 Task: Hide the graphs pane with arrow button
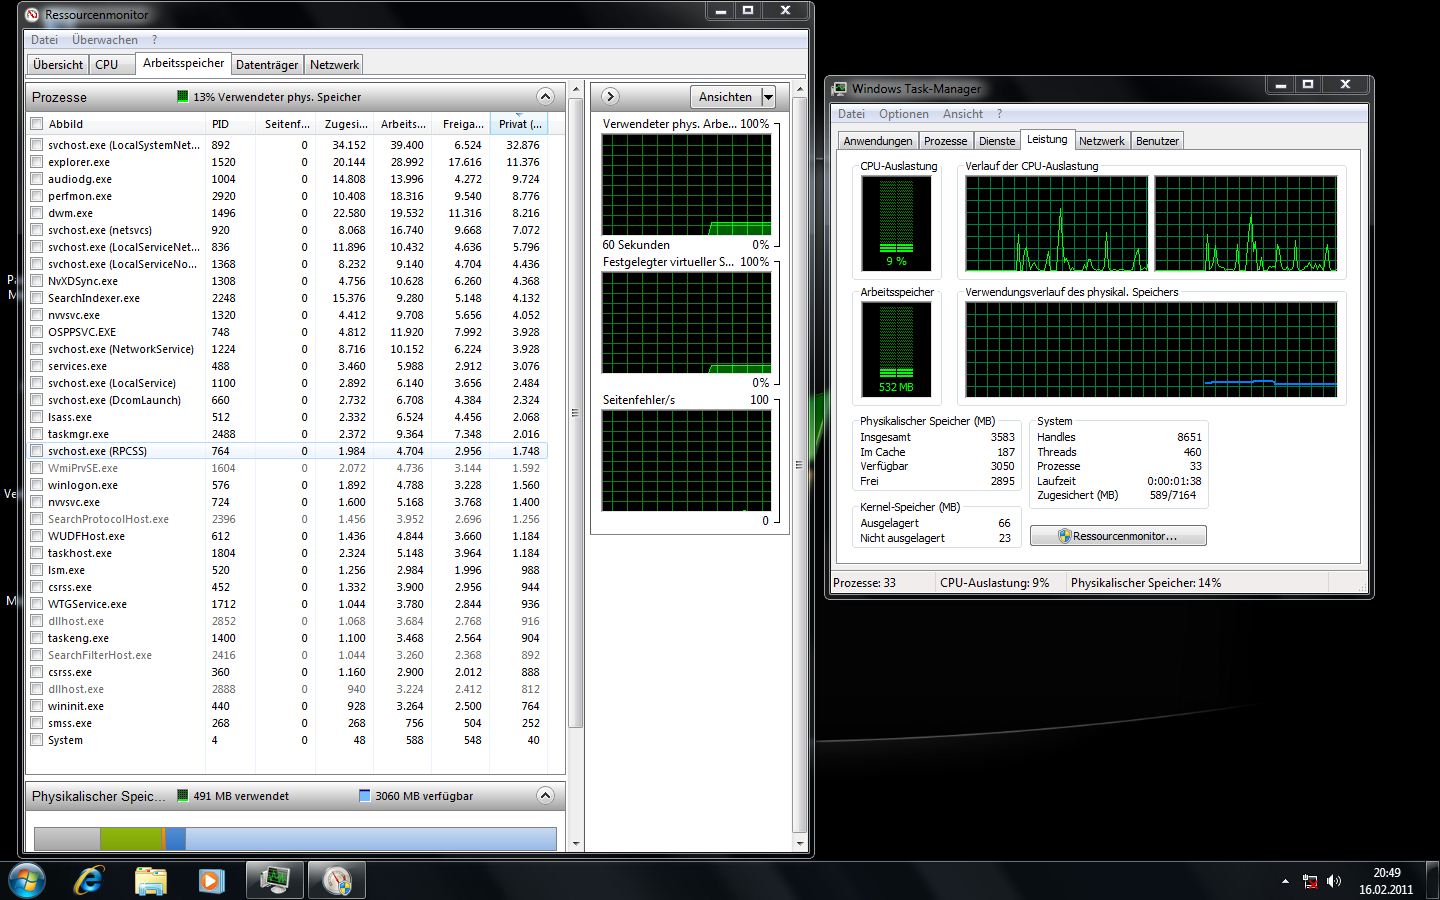610,97
